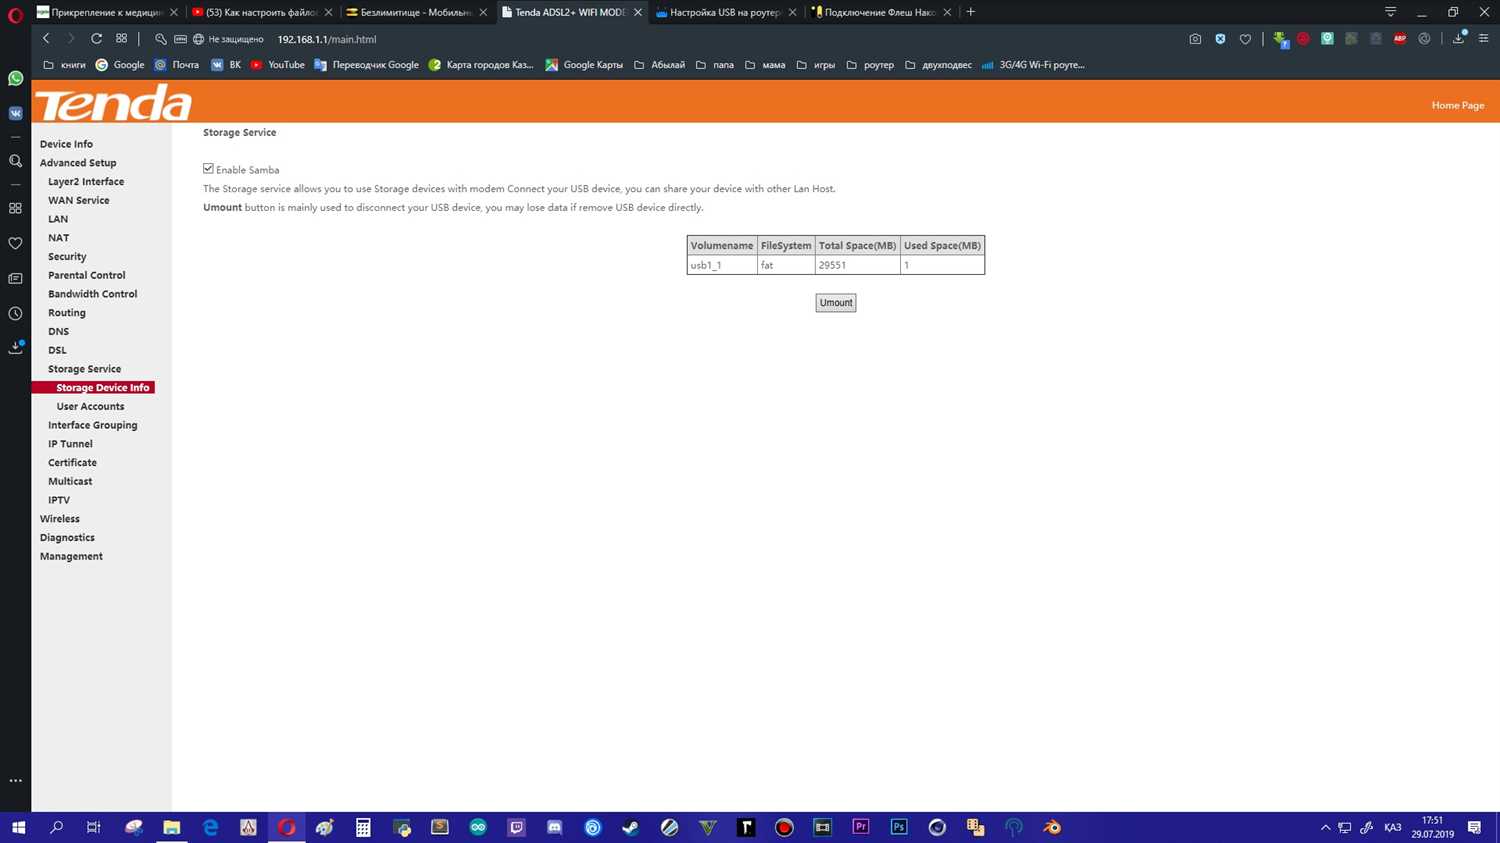Viewport: 1500px width, 843px height.
Task: Open Windows Start menu
Action: pyautogui.click(x=18, y=827)
